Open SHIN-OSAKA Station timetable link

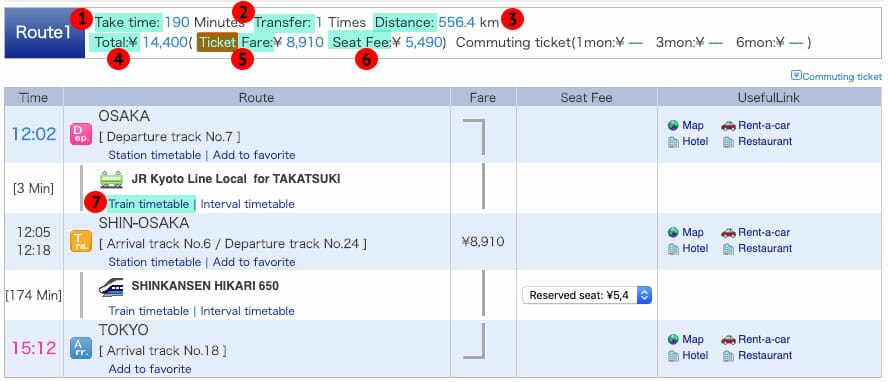coord(155,262)
